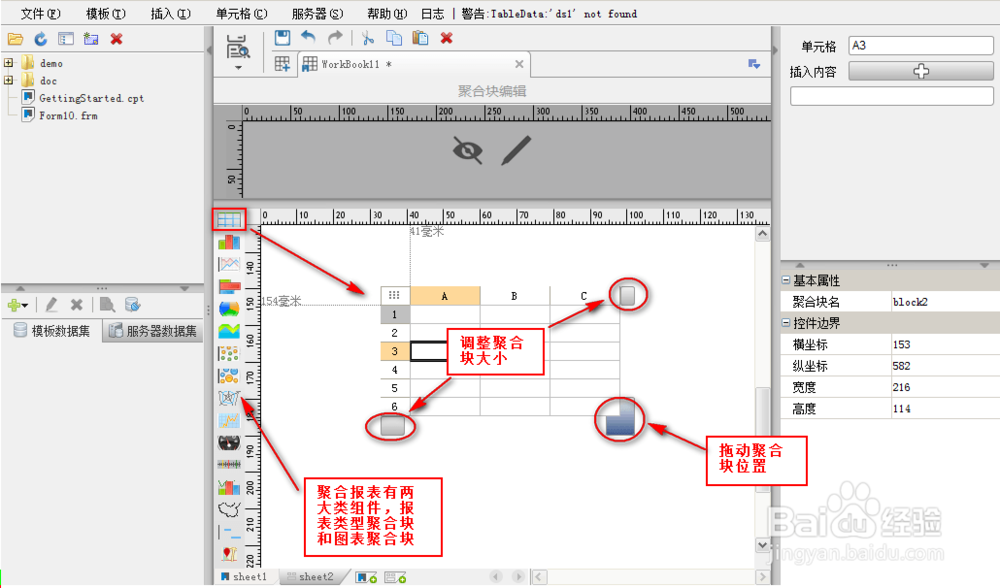Click the 单元格 field showing A3
1000x588 pixels.
click(x=920, y=45)
